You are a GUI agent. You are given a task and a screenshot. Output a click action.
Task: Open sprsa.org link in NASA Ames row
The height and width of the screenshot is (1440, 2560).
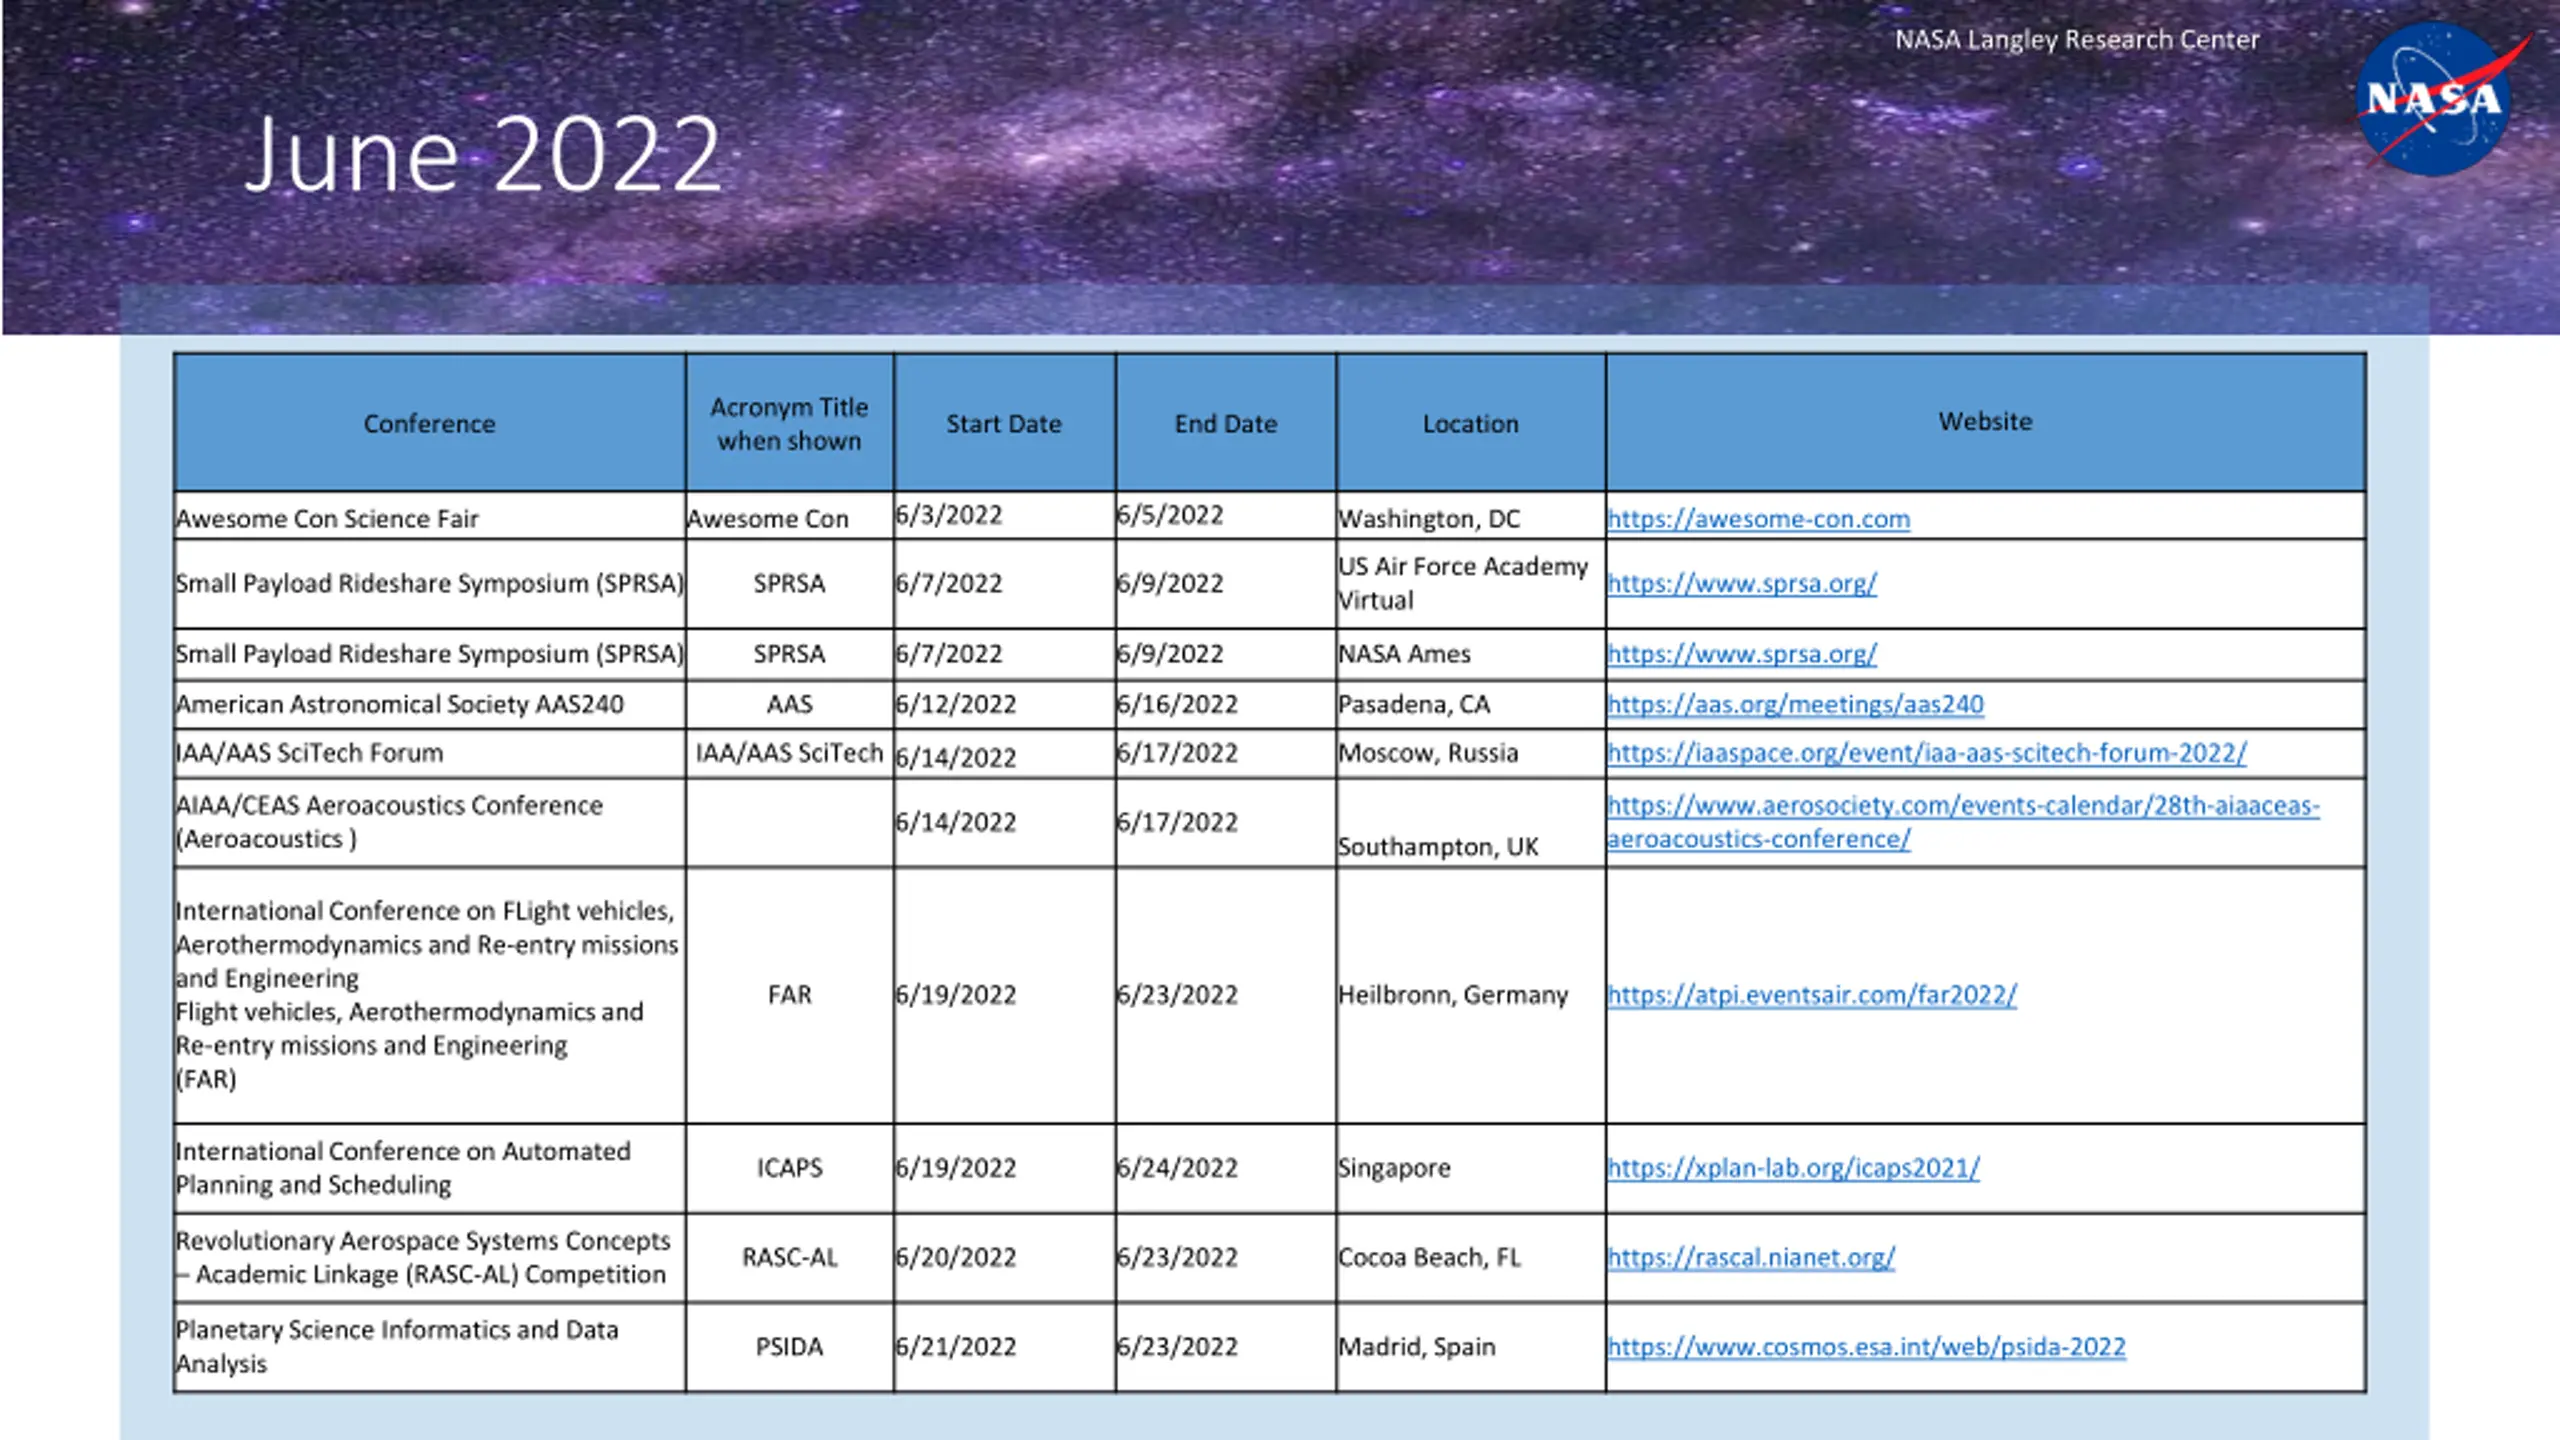(x=1741, y=654)
